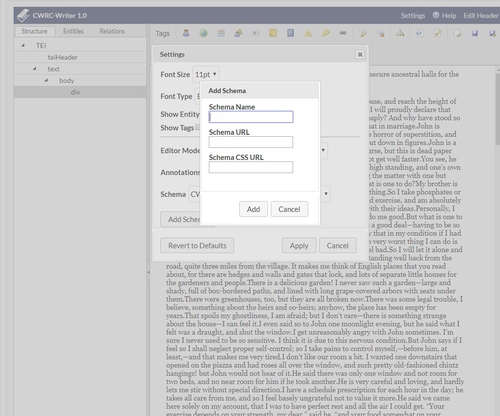Collapse the TEI tree node
This screenshot has width=500, height=416.
tap(23, 45)
